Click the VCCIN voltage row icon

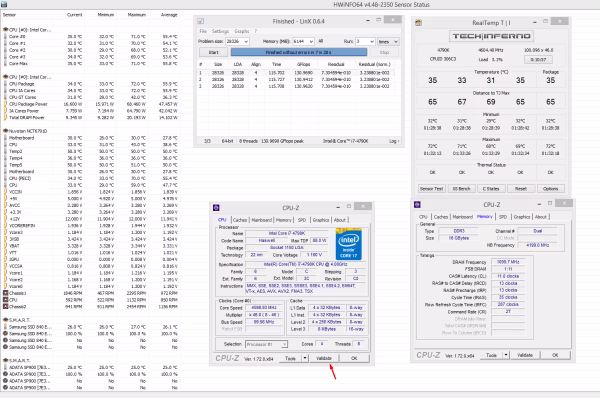tap(5, 192)
